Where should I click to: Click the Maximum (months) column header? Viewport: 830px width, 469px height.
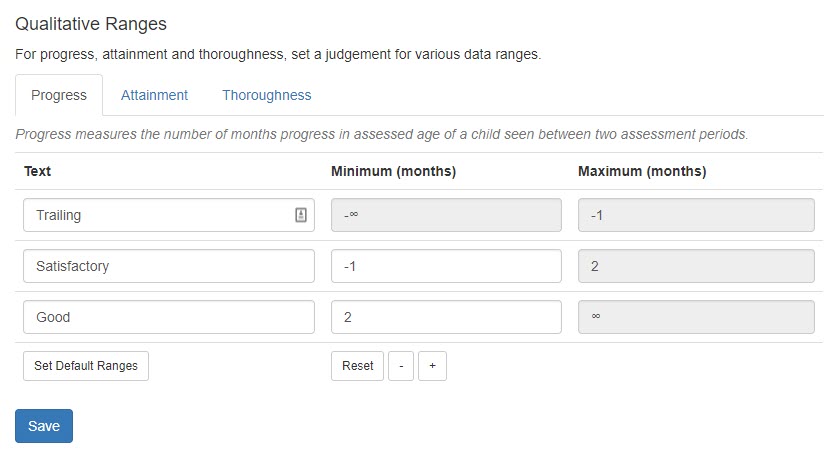tap(642, 171)
